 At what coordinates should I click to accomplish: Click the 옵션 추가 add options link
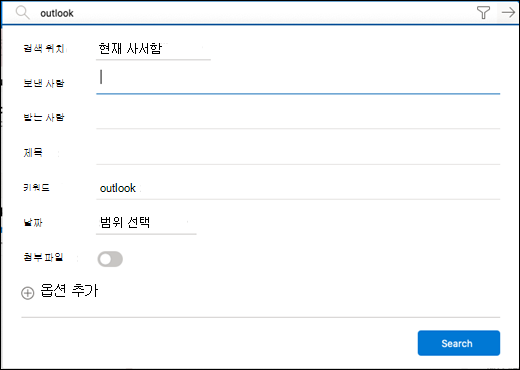[69, 291]
